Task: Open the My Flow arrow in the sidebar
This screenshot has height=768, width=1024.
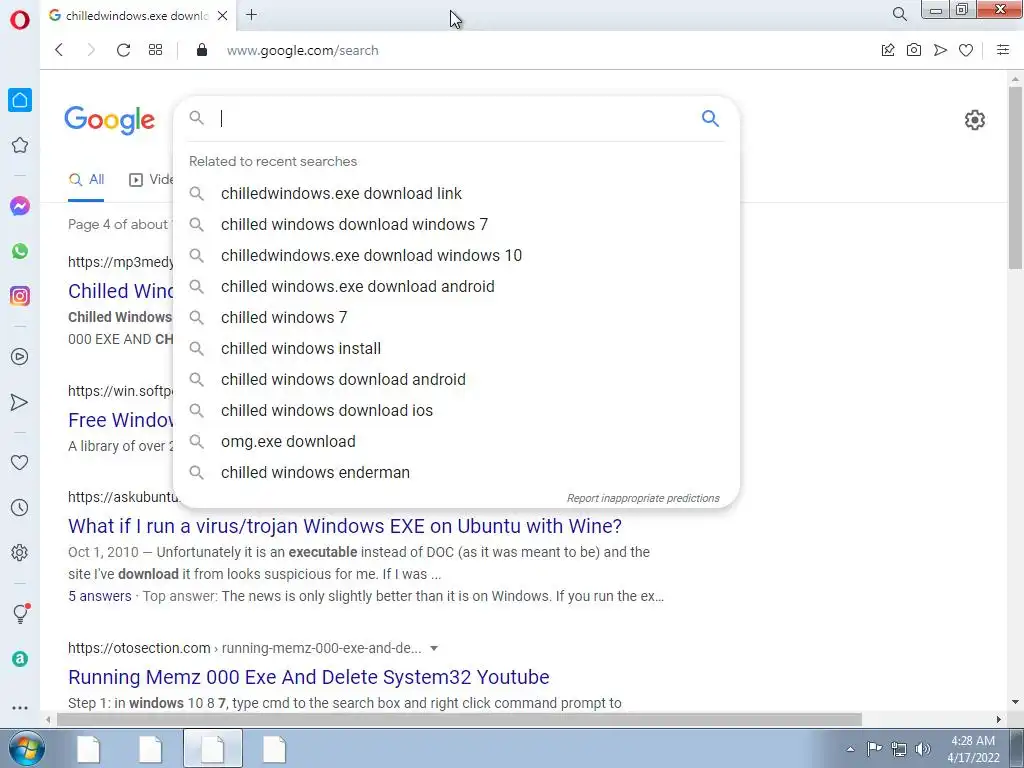Action: (x=20, y=402)
